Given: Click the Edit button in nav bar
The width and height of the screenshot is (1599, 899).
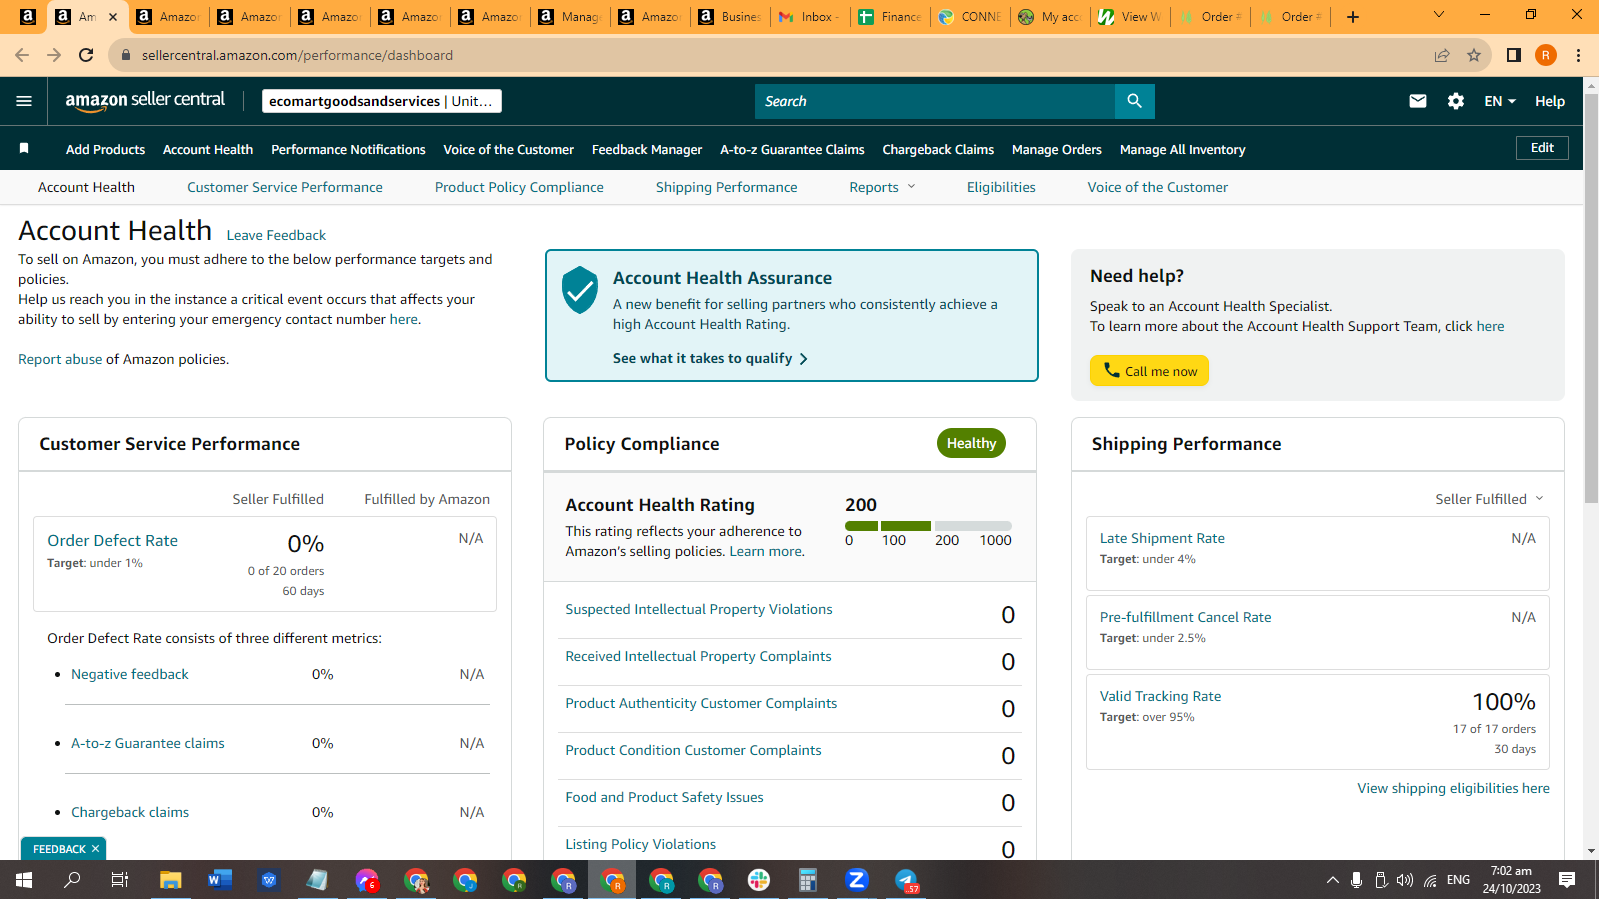Looking at the screenshot, I should pos(1542,148).
